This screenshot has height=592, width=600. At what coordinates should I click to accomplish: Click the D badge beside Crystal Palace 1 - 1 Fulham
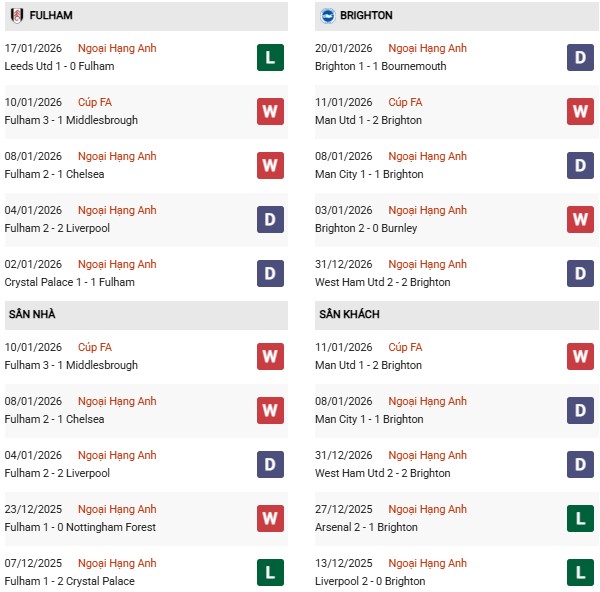pos(270,273)
